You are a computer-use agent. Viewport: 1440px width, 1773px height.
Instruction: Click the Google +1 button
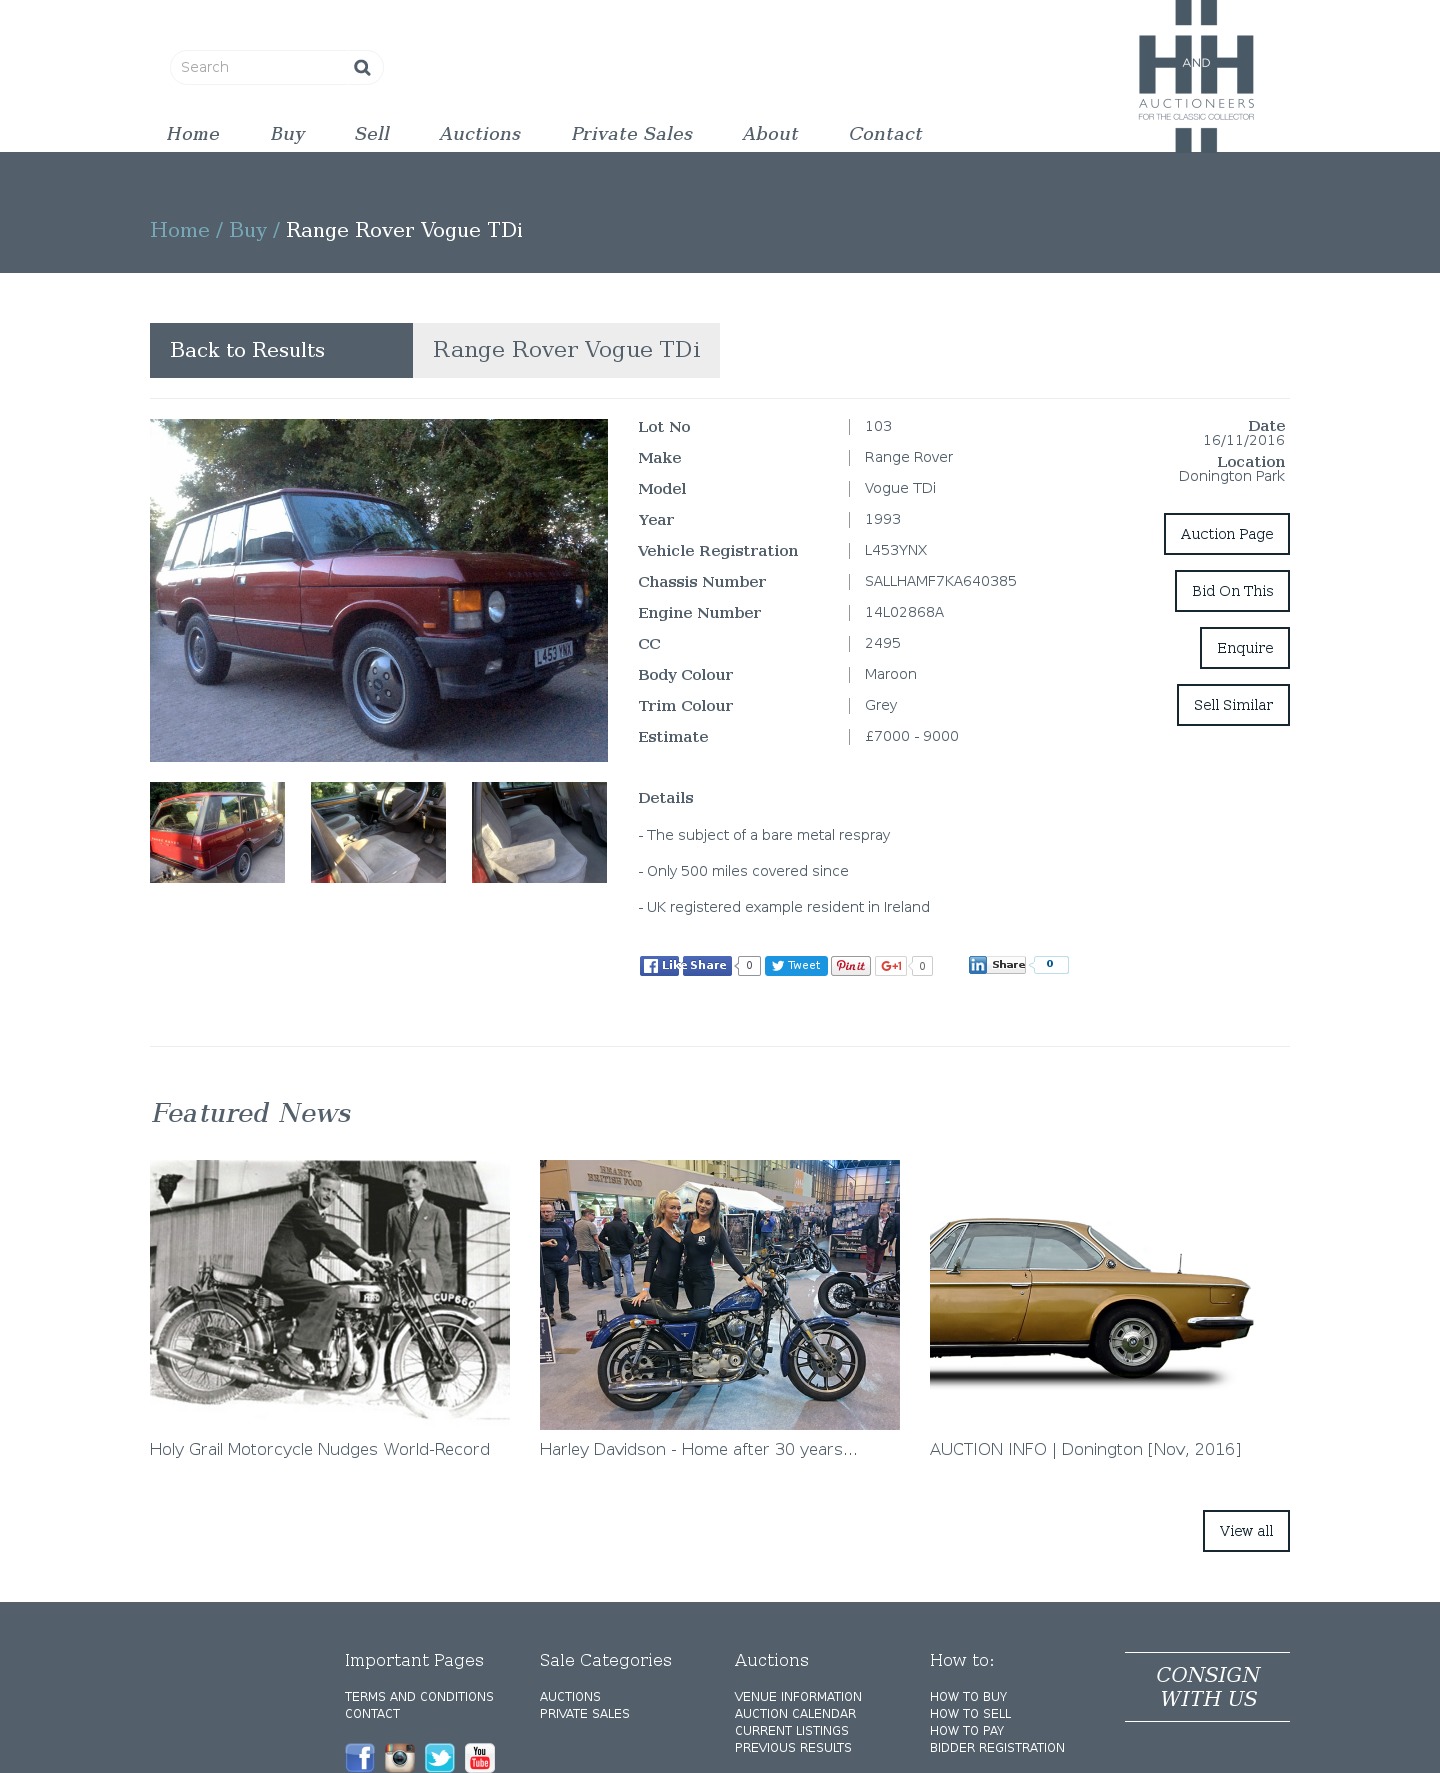891,965
